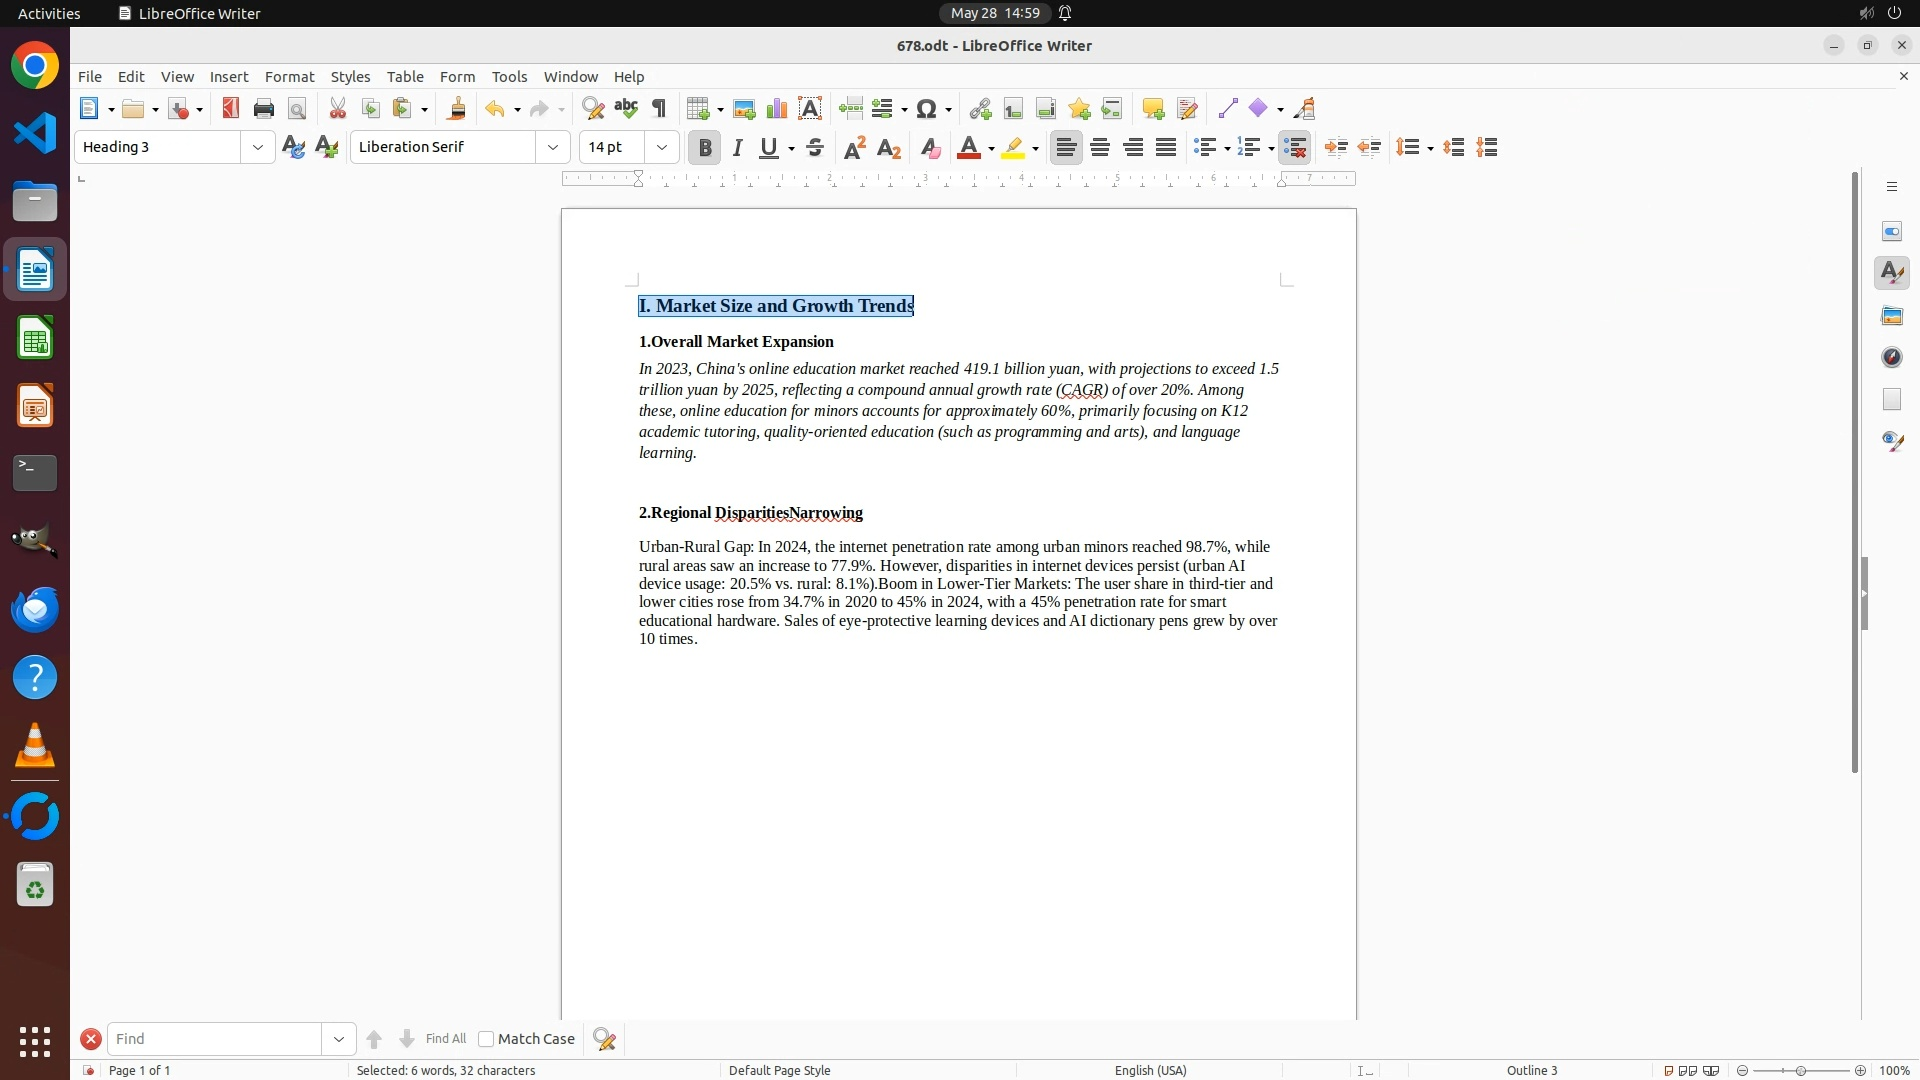Open the Liberation Serif font name dropdown
This screenshot has width=1920, height=1080.
553,148
